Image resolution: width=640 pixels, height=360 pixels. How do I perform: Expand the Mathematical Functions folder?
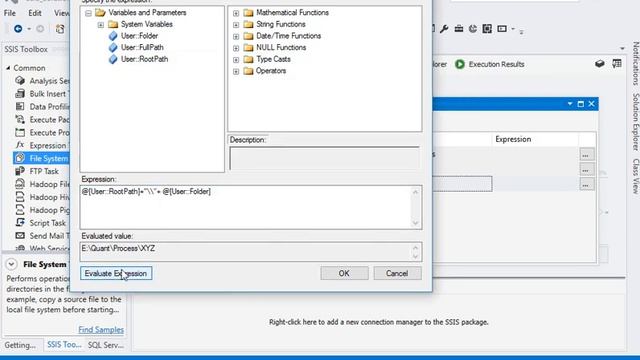[236, 13]
